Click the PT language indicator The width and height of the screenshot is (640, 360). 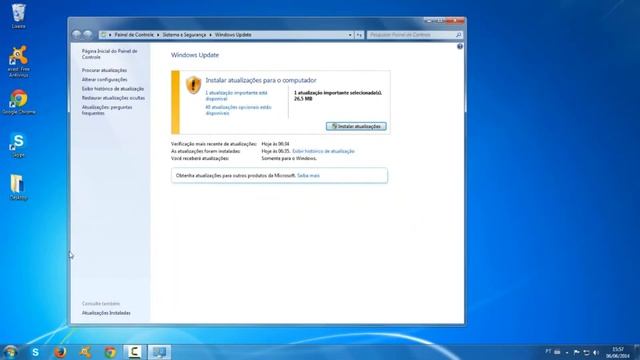click(548, 351)
